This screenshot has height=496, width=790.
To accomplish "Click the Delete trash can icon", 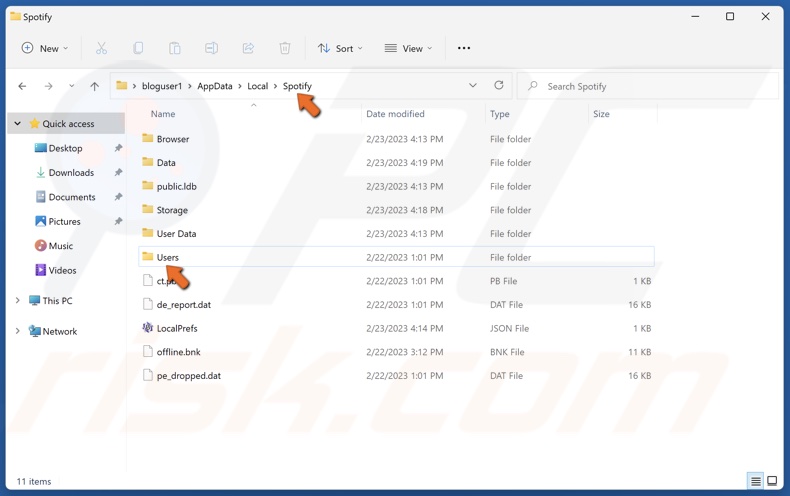I will point(285,48).
